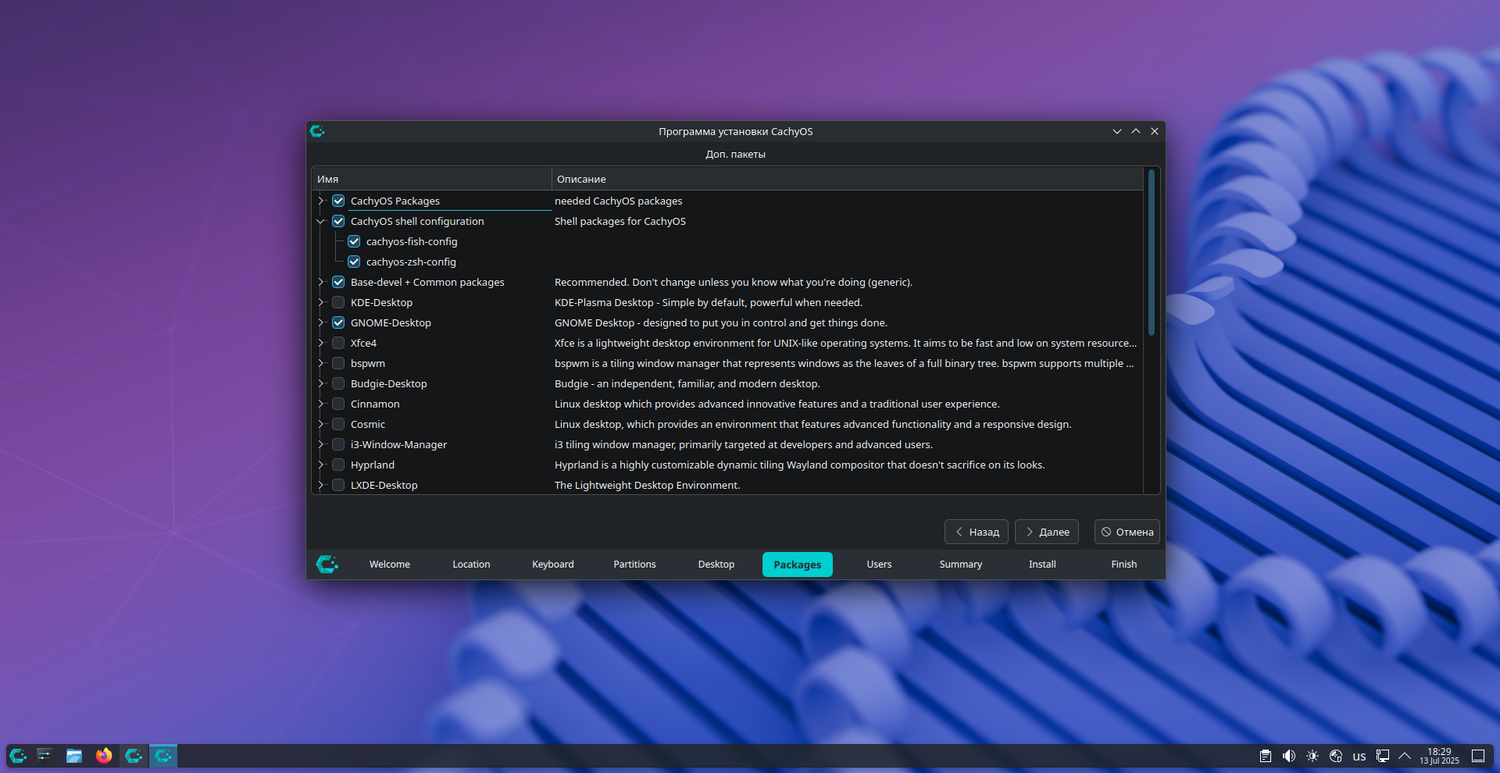This screenshot has width=1500, height=773.
Task: Show hidden system tray icons
Action: pyautogui.click(x=1405, y=756)
